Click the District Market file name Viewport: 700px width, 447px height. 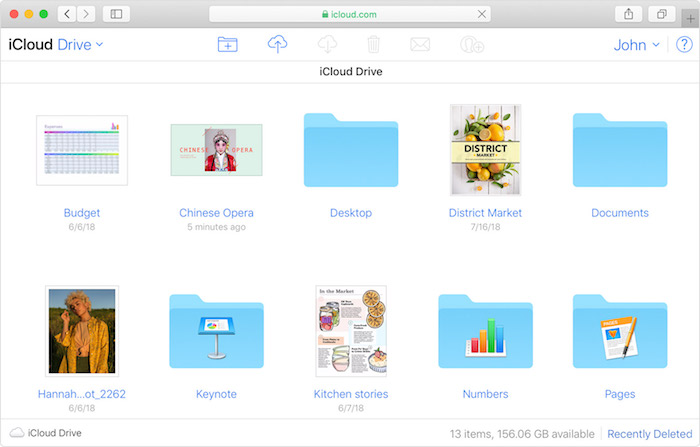[485, 213]
